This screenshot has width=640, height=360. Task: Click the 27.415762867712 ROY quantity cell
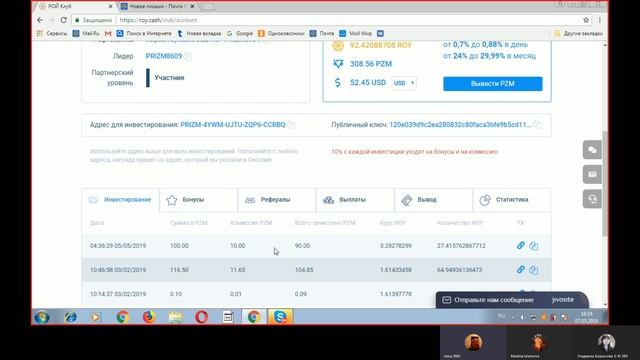click(x=461, y=246)
